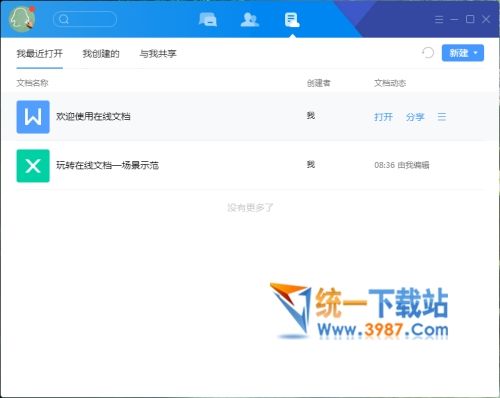Select the documents icon tab

click(x=292, y=20)
